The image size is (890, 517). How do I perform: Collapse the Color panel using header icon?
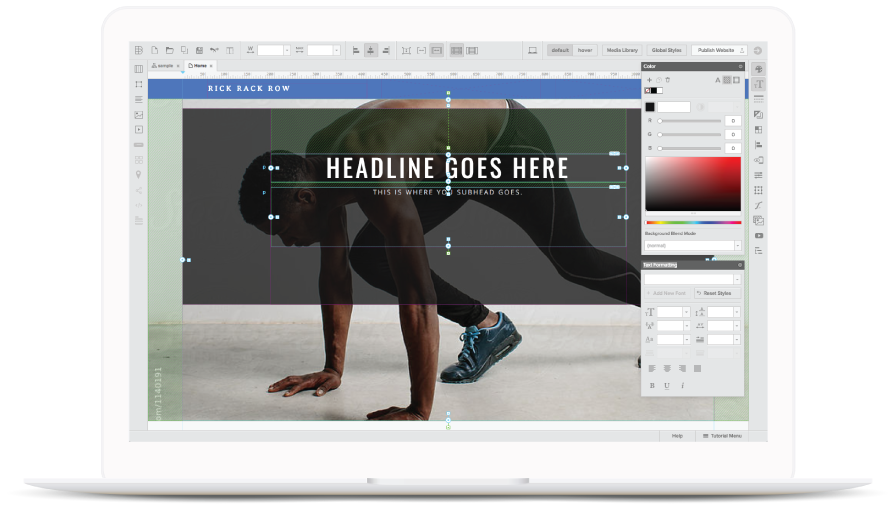point(740,66)
